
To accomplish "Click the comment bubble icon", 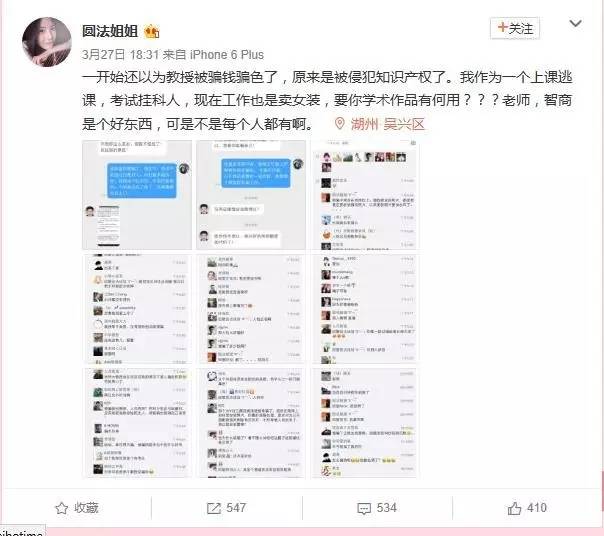I will click(364, 508).
